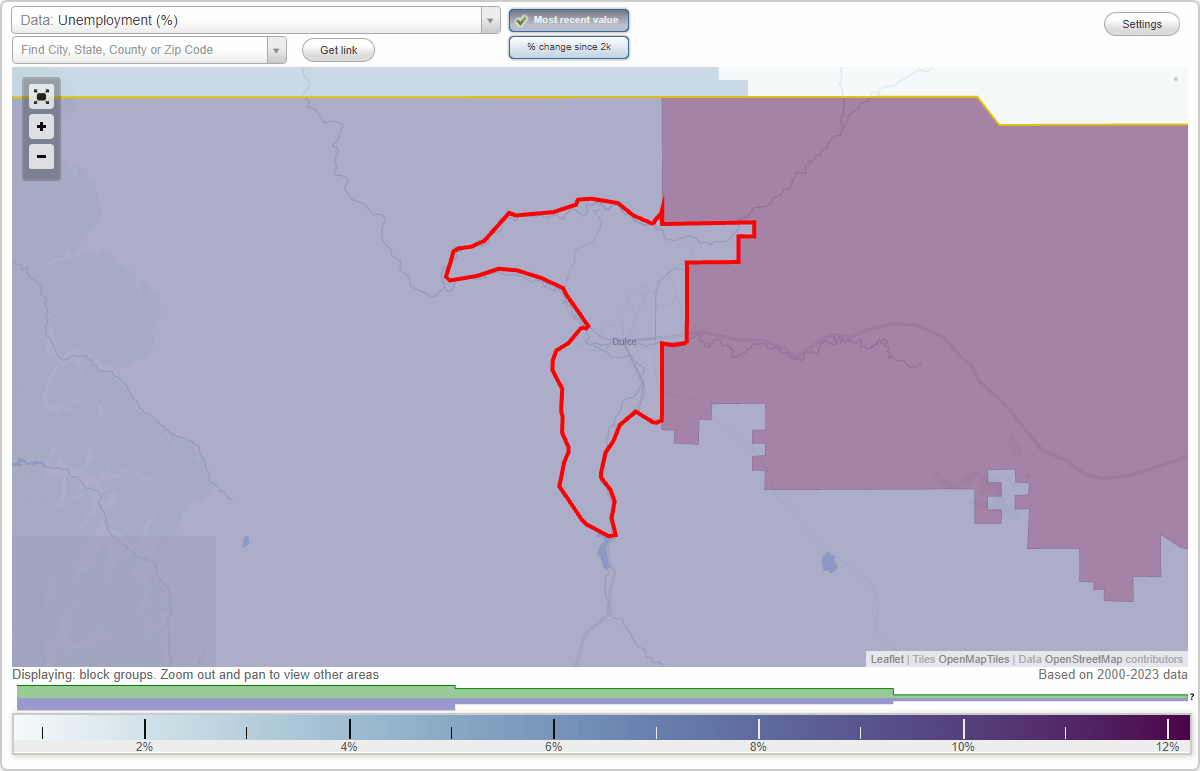Viewport: 1200px width, 771px height.
Task: Click the Find City search input field
Action: tap(140, 48)
